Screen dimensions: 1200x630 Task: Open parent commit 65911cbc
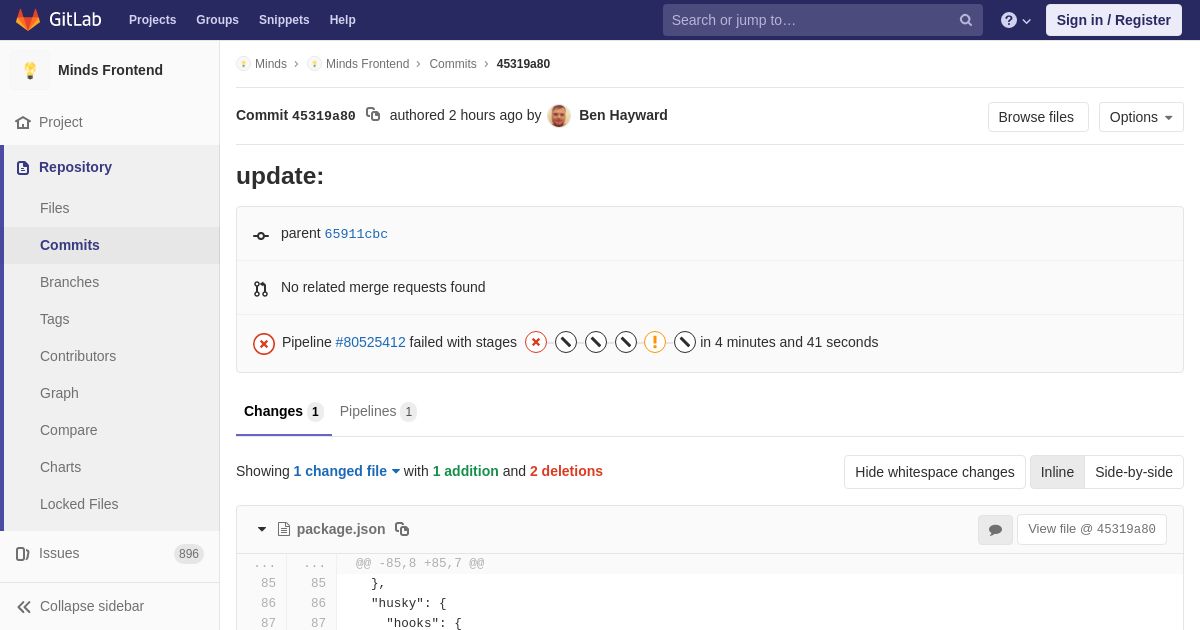point(356,234)
